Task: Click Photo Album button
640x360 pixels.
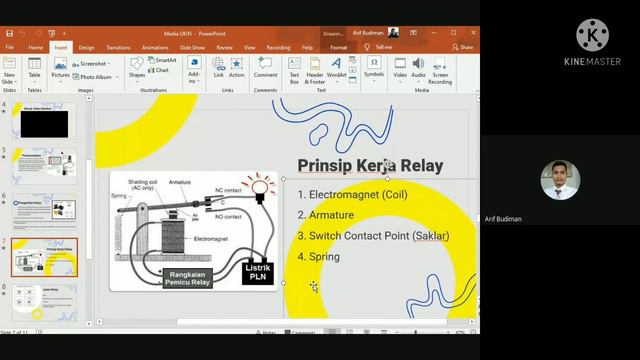Action: 92,77
